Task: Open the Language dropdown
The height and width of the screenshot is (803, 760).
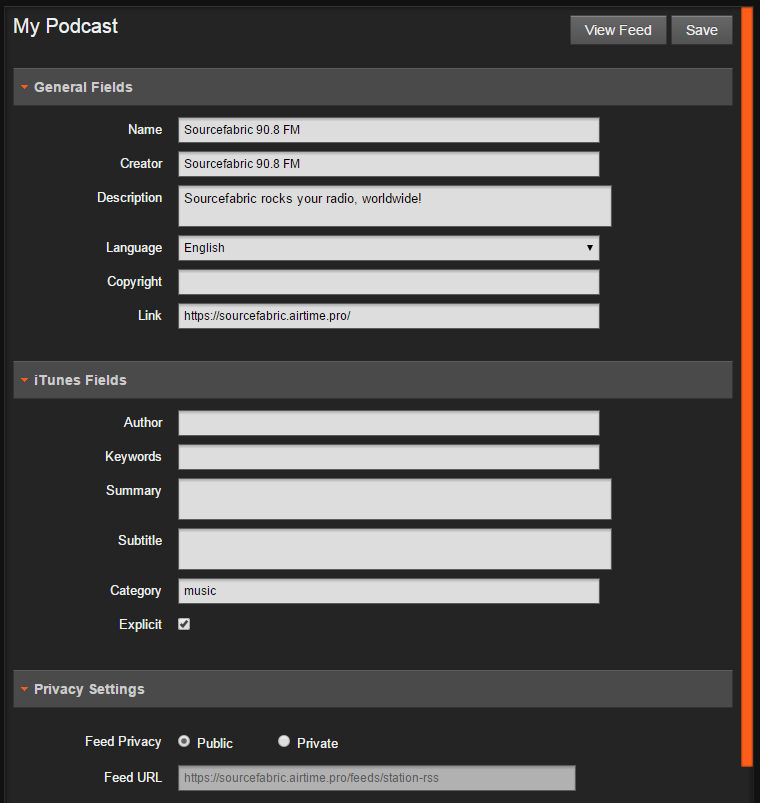Action: [x=388, y=248]
